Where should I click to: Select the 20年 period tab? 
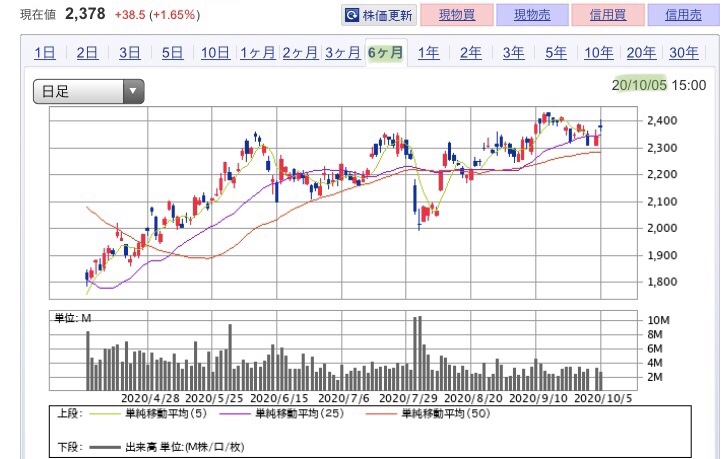[641, 53]
